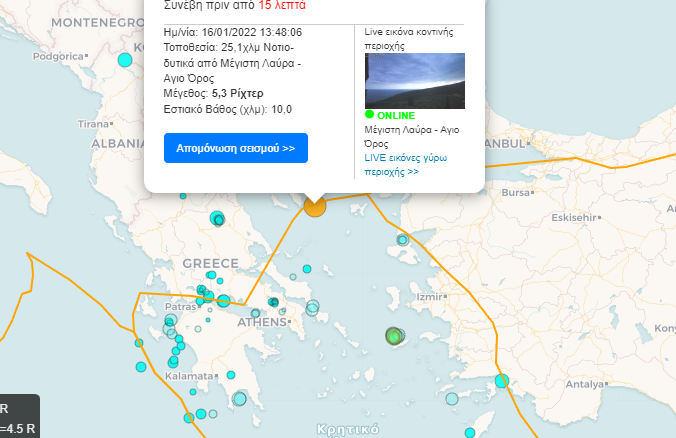Screen dimensions: 676x438
Task: Click the 'Απομόνωση σεισμού >>' button
Action: click(235, 148)
